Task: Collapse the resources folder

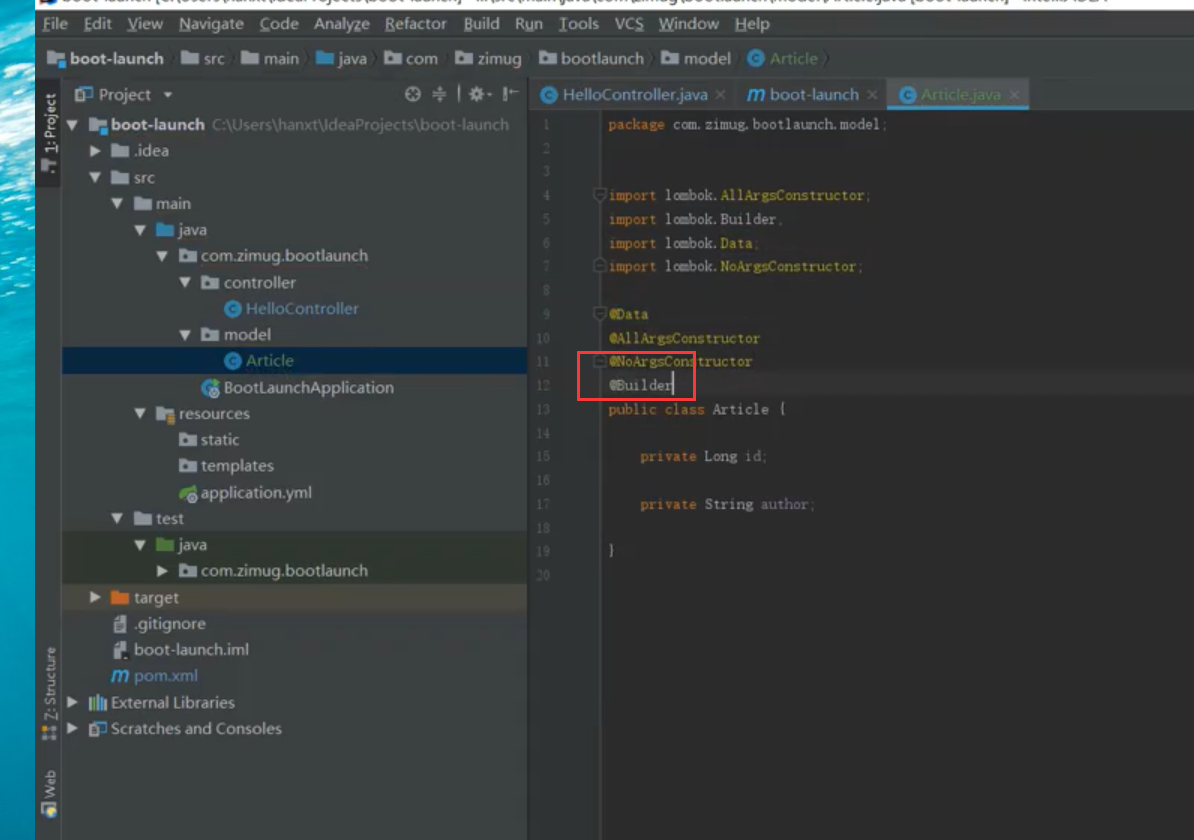Action: coord(140,414)
